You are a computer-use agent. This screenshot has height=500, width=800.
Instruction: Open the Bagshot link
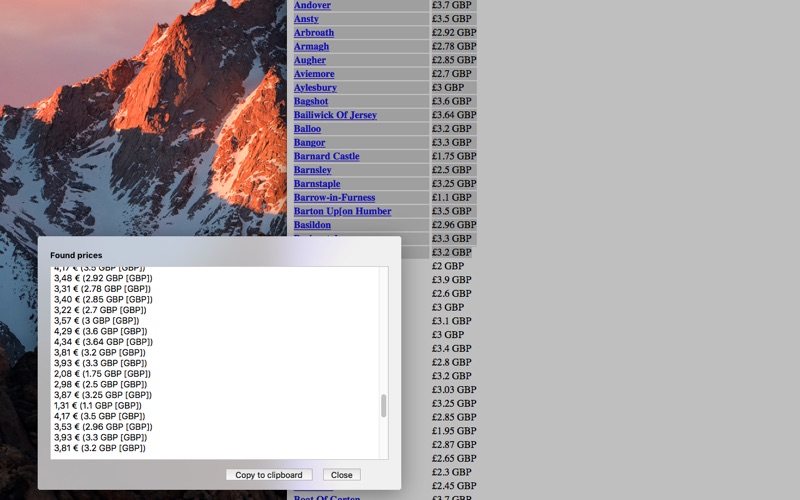pos(311,102)
